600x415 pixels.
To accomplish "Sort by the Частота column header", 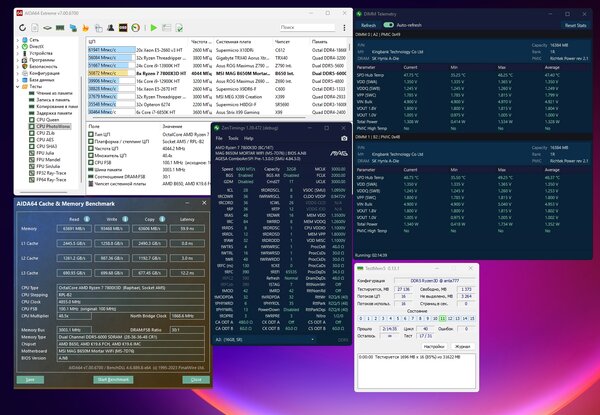I will [x=201, y=41].
